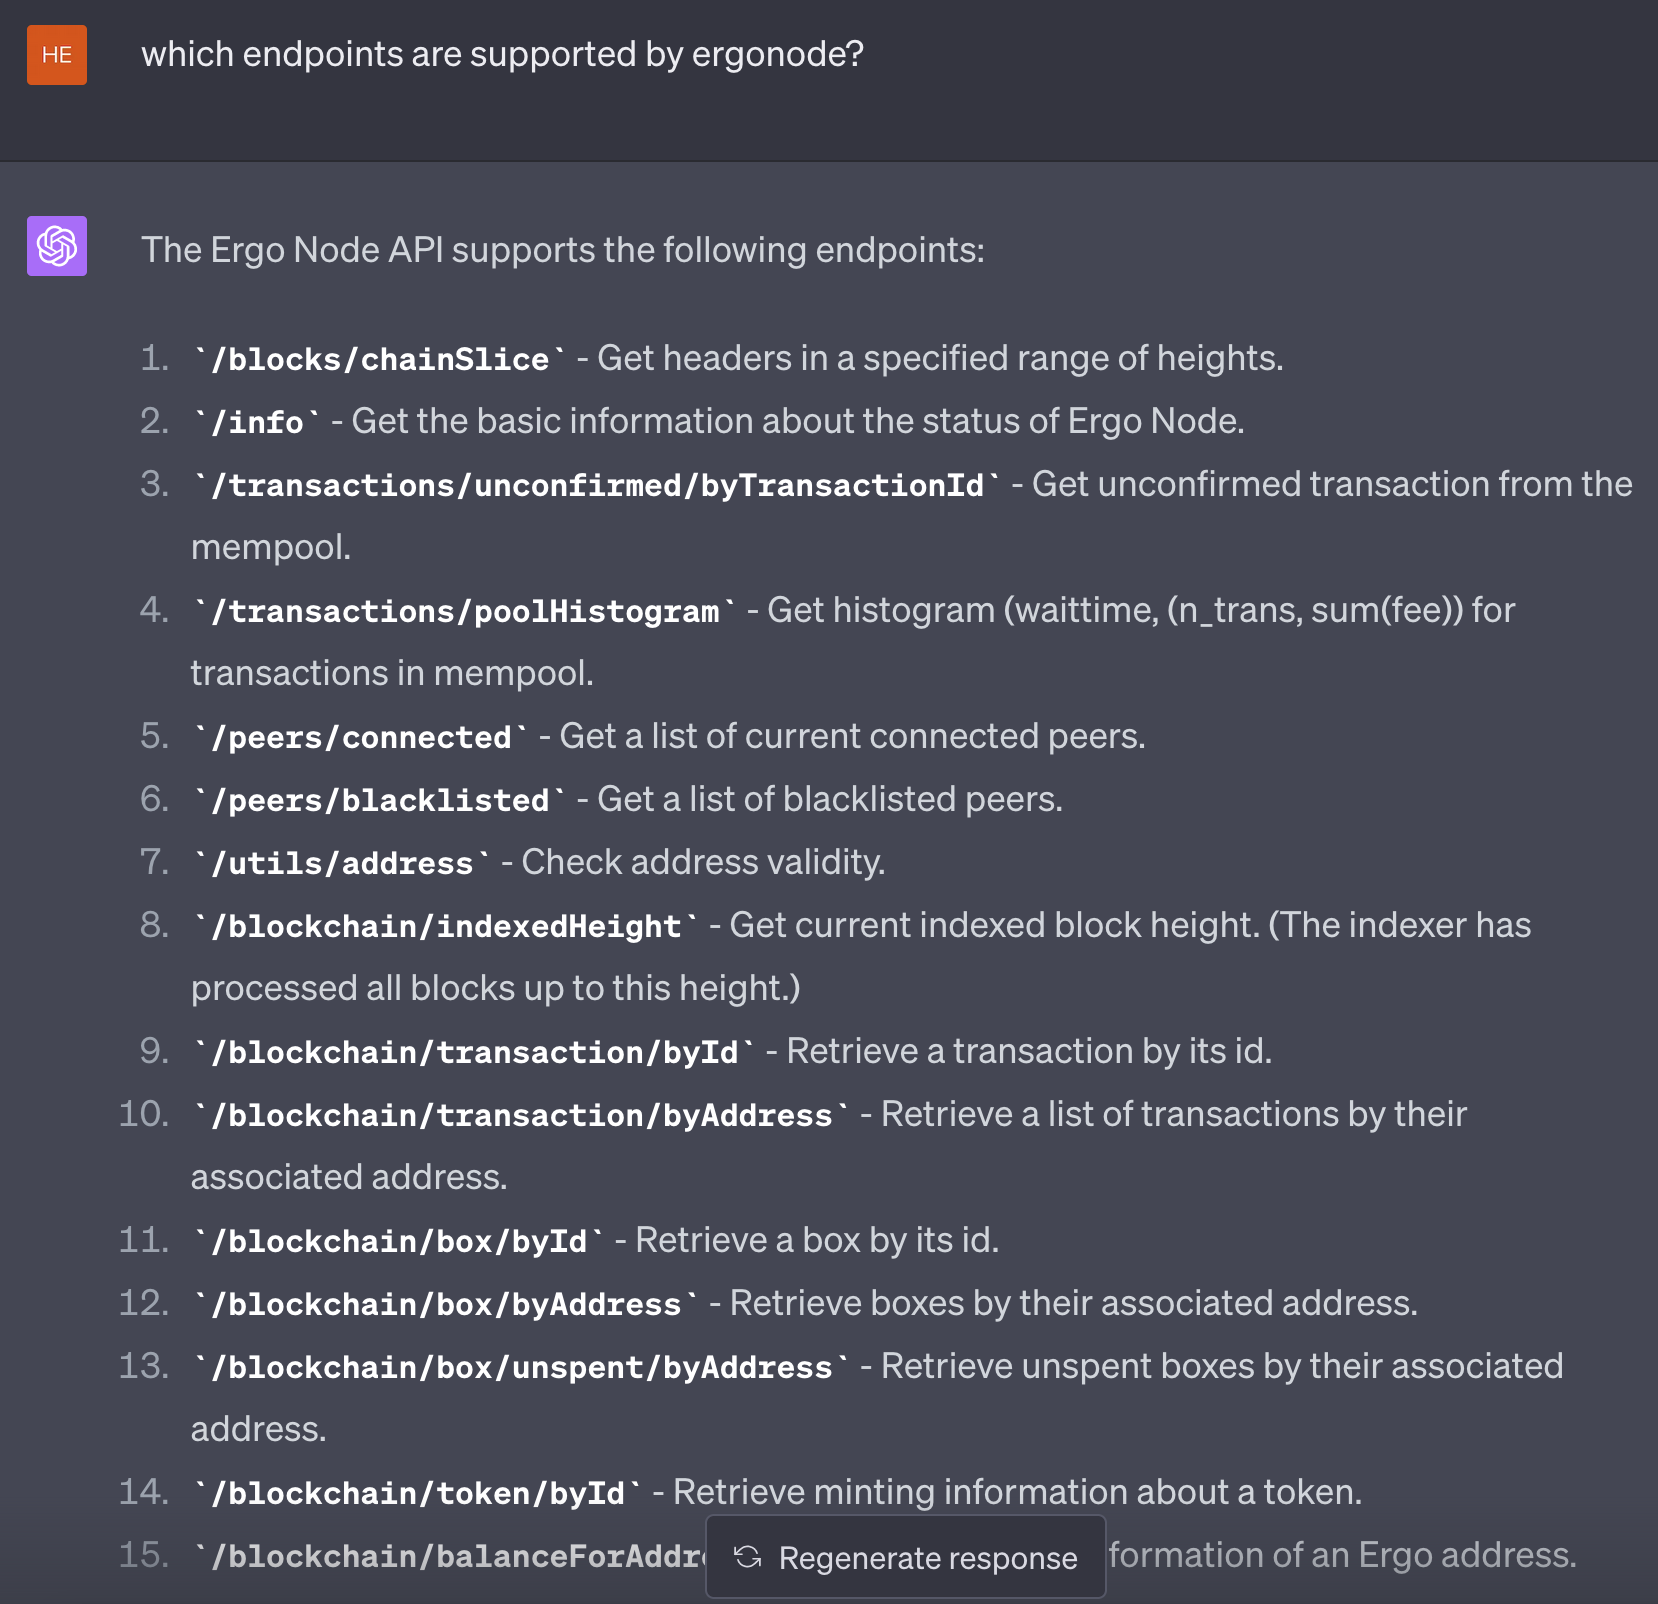Click the orange HE user avatar
Screen dimensions: 1658x1604
(57, 55)
